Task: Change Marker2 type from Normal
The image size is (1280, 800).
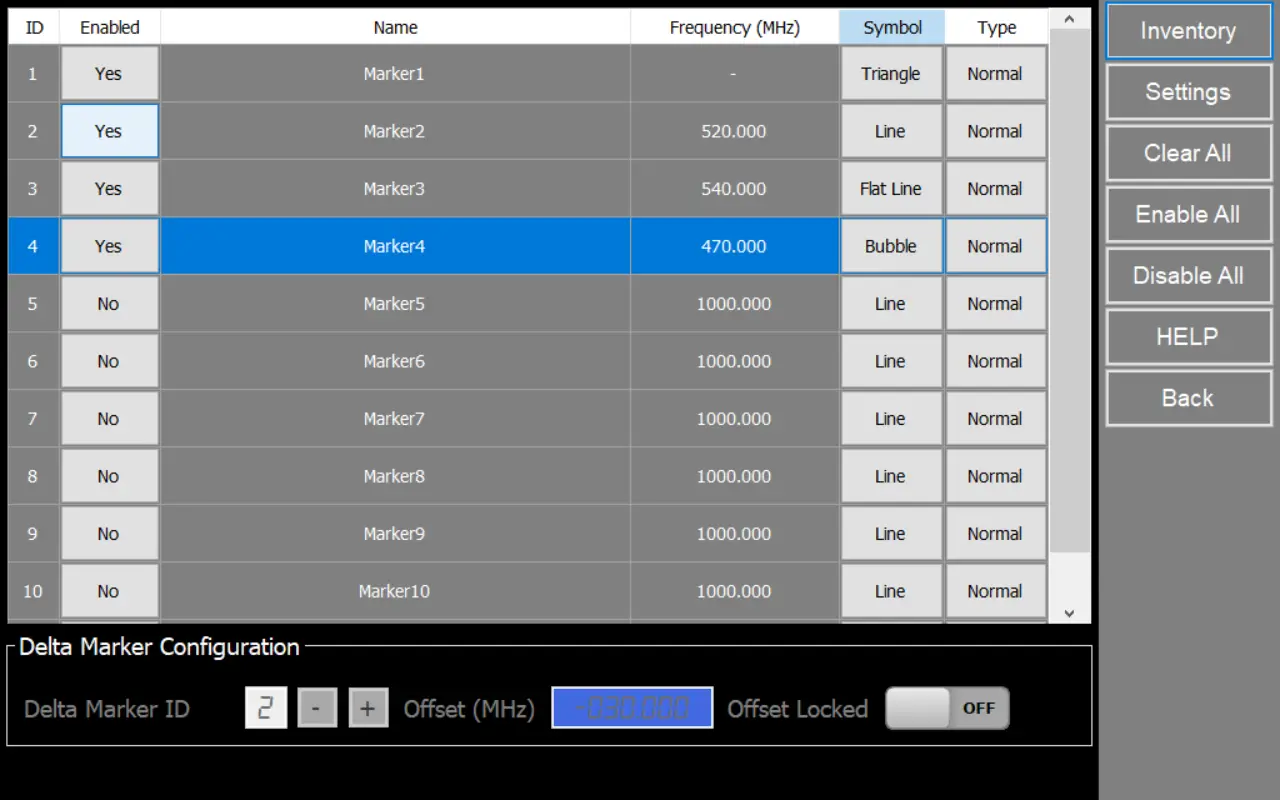Action: [x=994, y=131]
